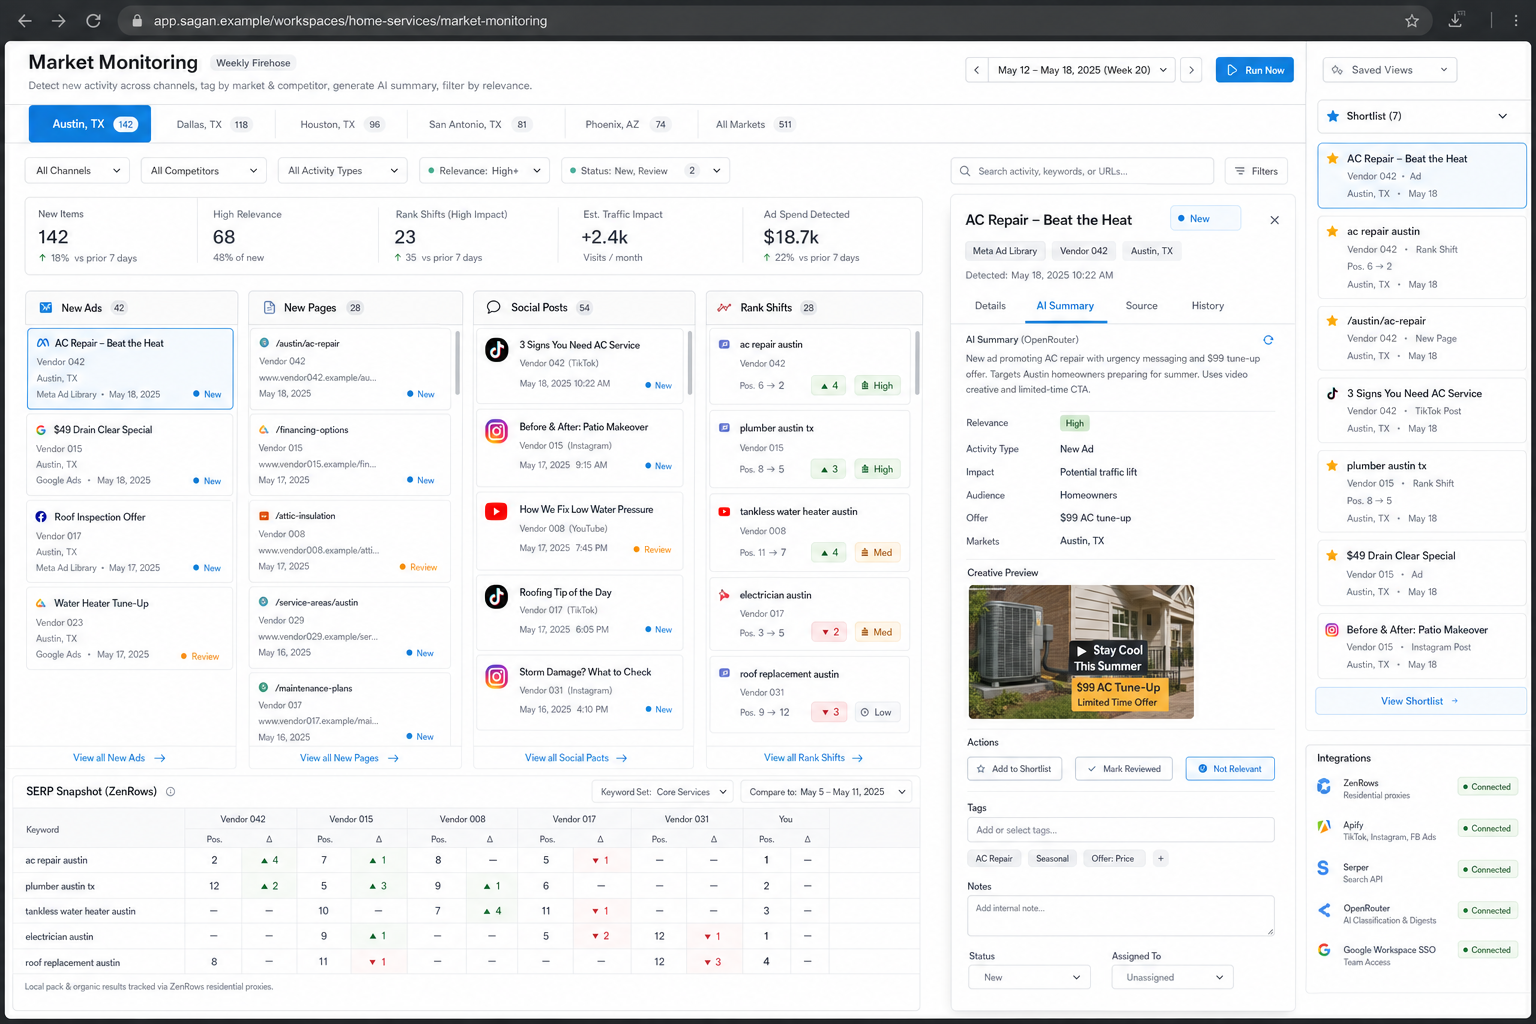Screen dimensions: 1536x1024
Task: Open browser downloads icon
Action: pos(1455,20)
